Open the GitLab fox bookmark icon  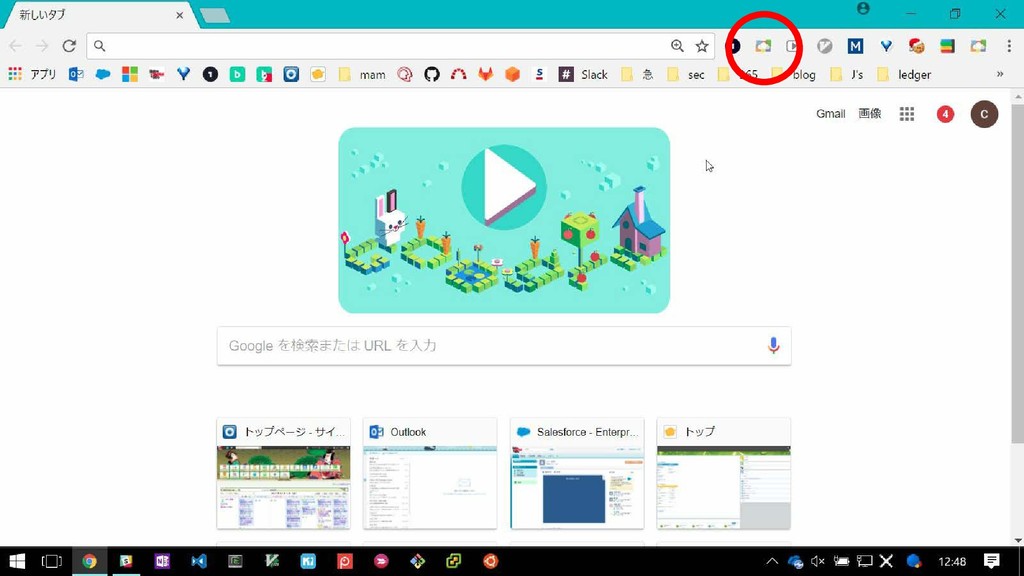tap(485, 74)
